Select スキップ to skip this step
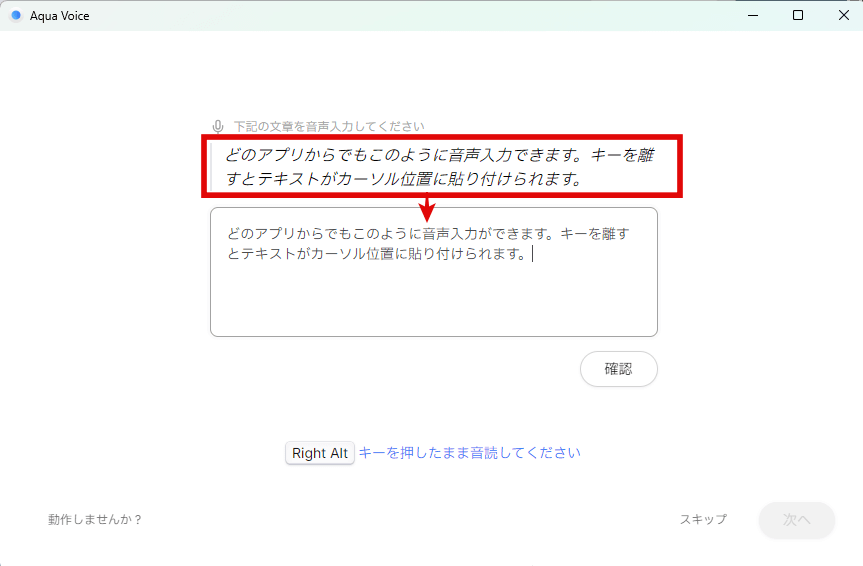The width and height of the screenshot is (863, 566). 703,520
